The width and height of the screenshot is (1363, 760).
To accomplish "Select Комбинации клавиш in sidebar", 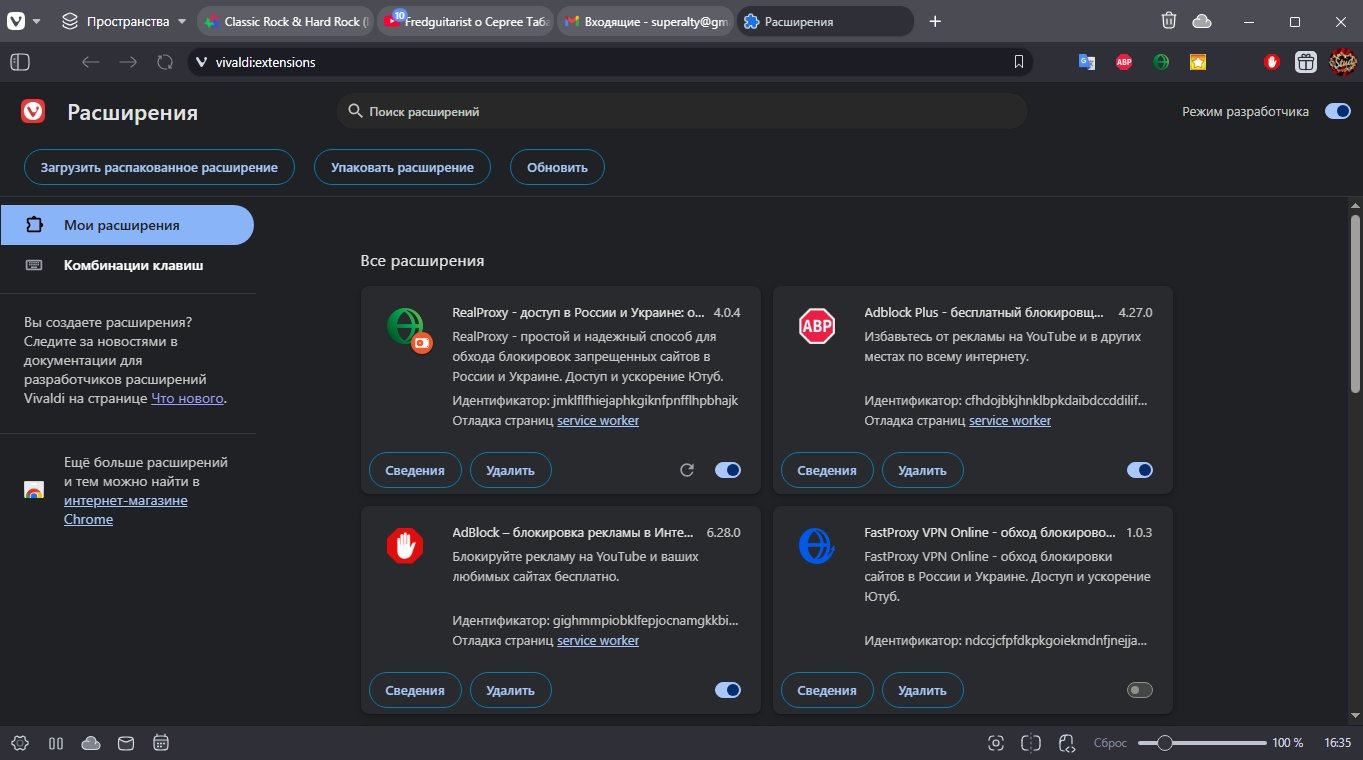I will click(133, 265).
